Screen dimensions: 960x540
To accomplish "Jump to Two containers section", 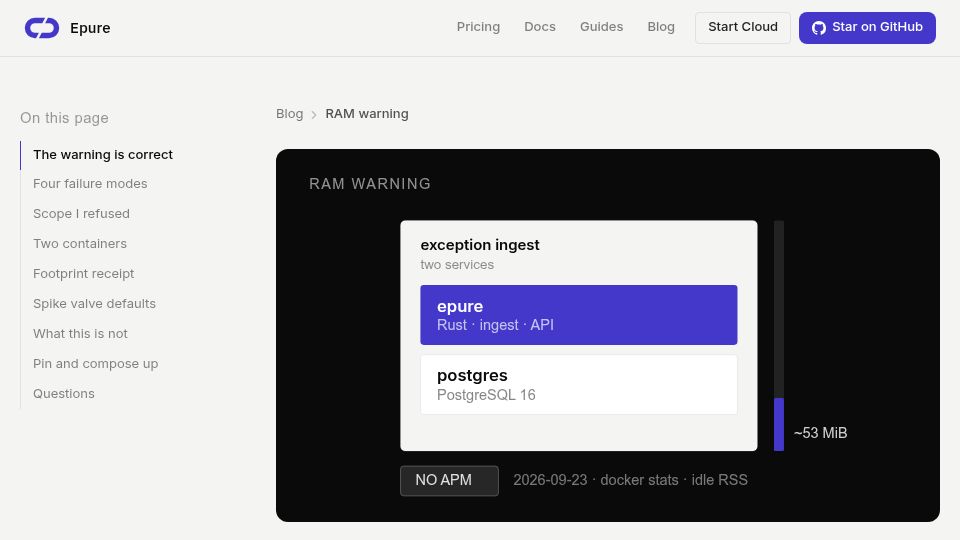I will click(80, 244).
